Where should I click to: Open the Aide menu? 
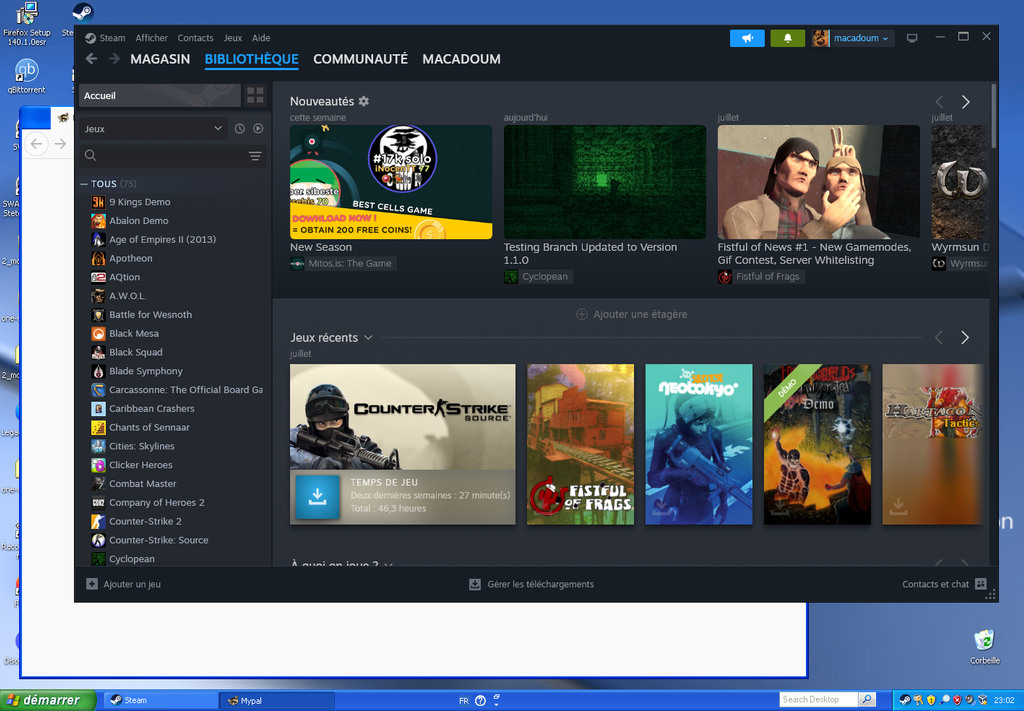tap(261, 38)
